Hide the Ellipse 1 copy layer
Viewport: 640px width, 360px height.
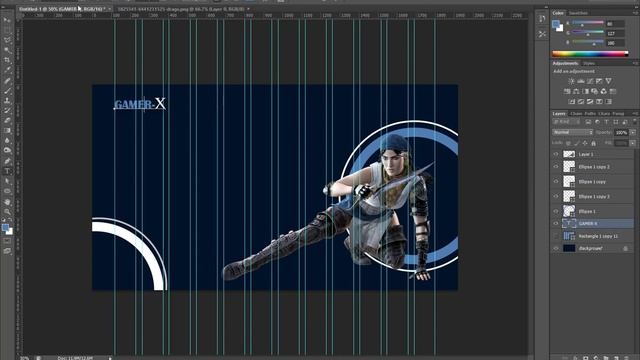[556, 182]
